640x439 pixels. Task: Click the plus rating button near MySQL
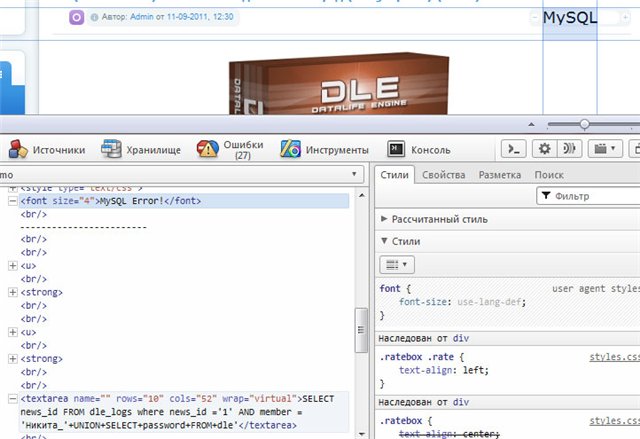625,18
